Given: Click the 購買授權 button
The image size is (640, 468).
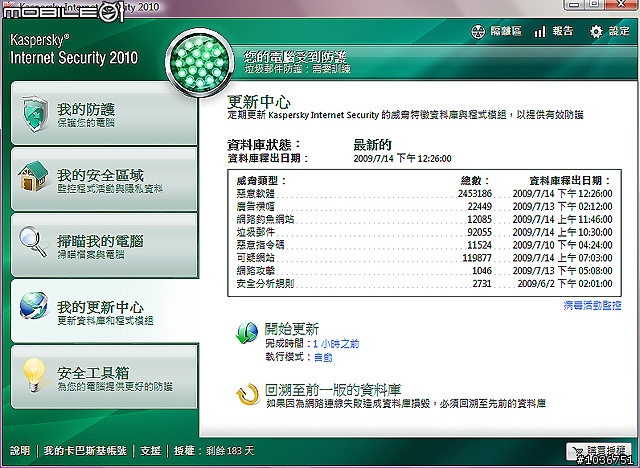Looking at the screenshot, I should click(x=599, y=452).
